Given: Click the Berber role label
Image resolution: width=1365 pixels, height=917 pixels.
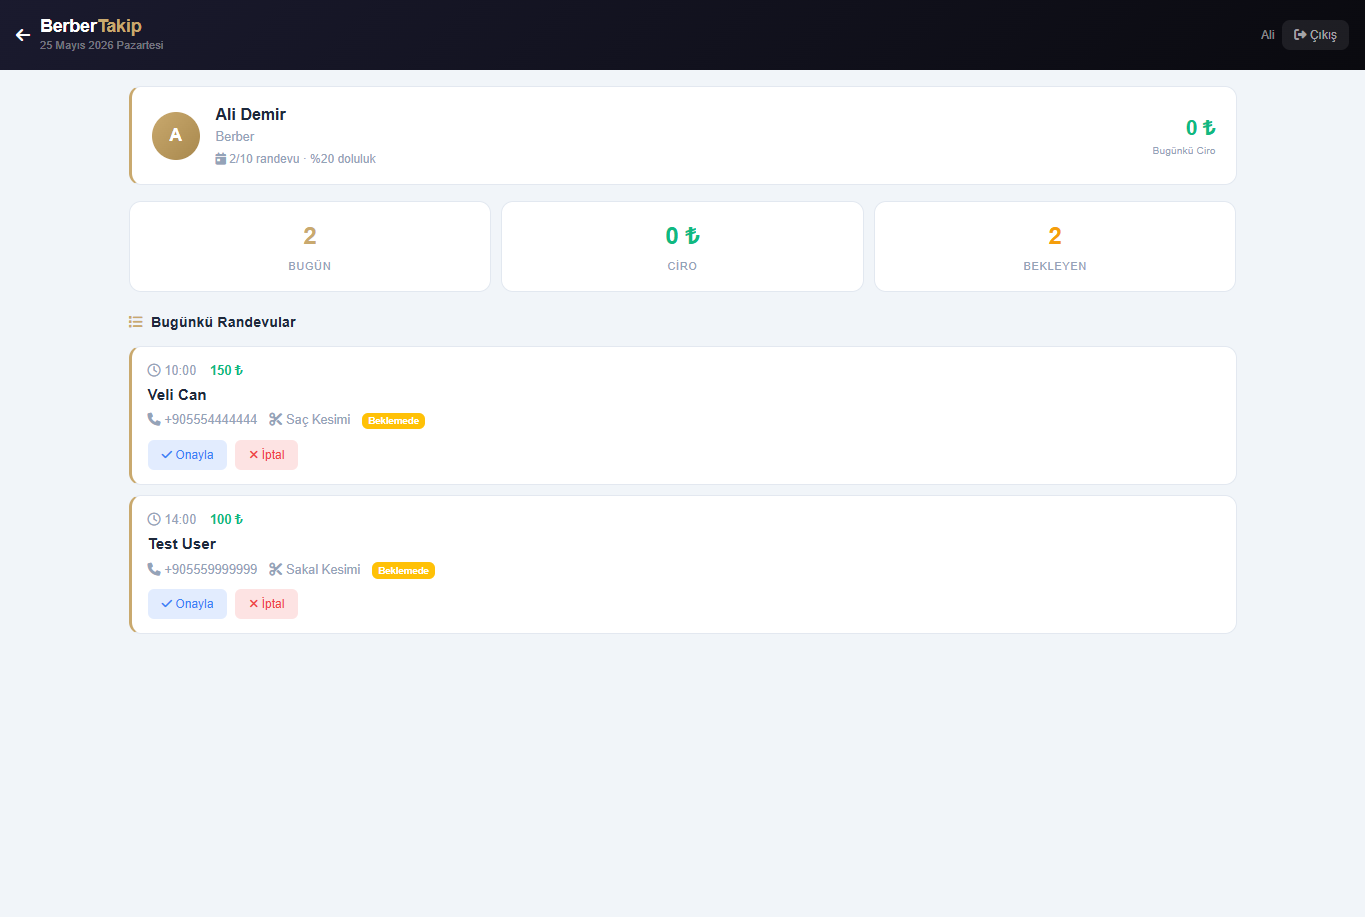Looking at the screenshot, I should pyautogui.click(x=235, y=136).
